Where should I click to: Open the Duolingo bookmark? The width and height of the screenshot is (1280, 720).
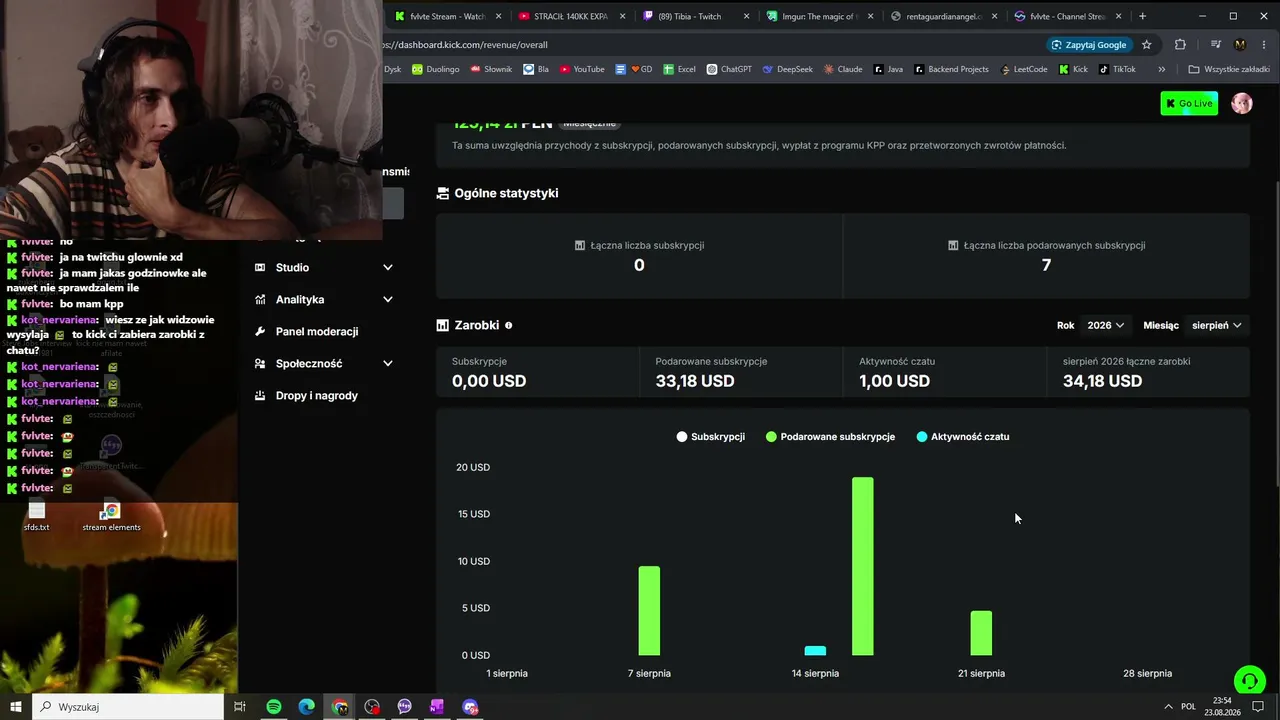coord(435,69)
